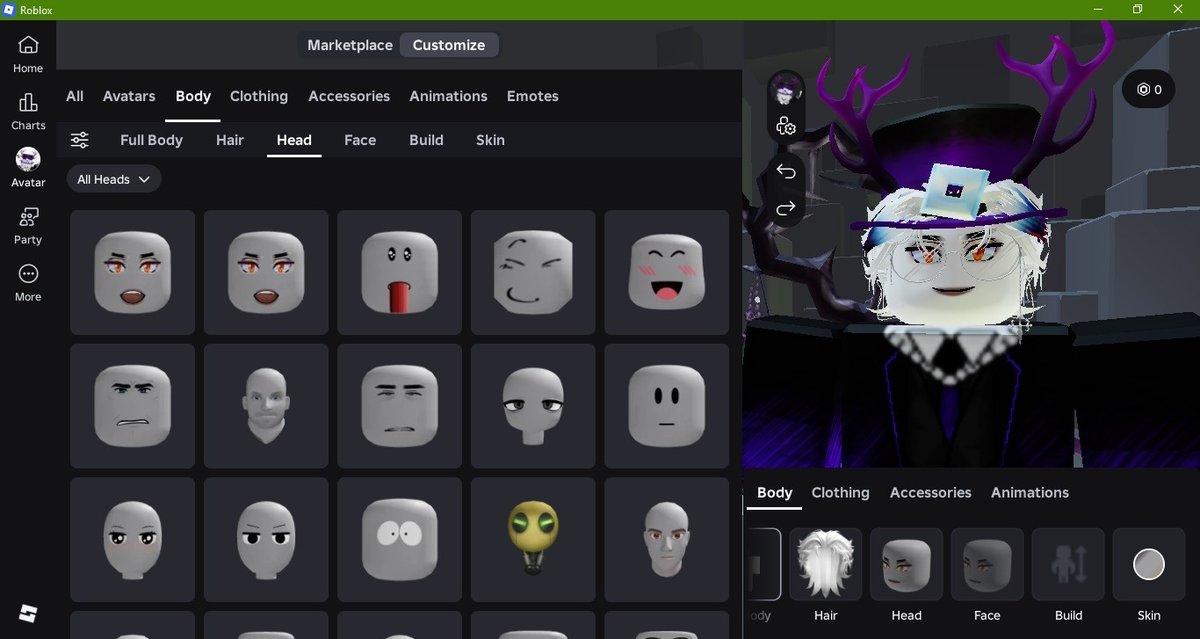This screenshot has width=1200, height=639.
Task: Select the top Clothing category tab
Action: 259,96
